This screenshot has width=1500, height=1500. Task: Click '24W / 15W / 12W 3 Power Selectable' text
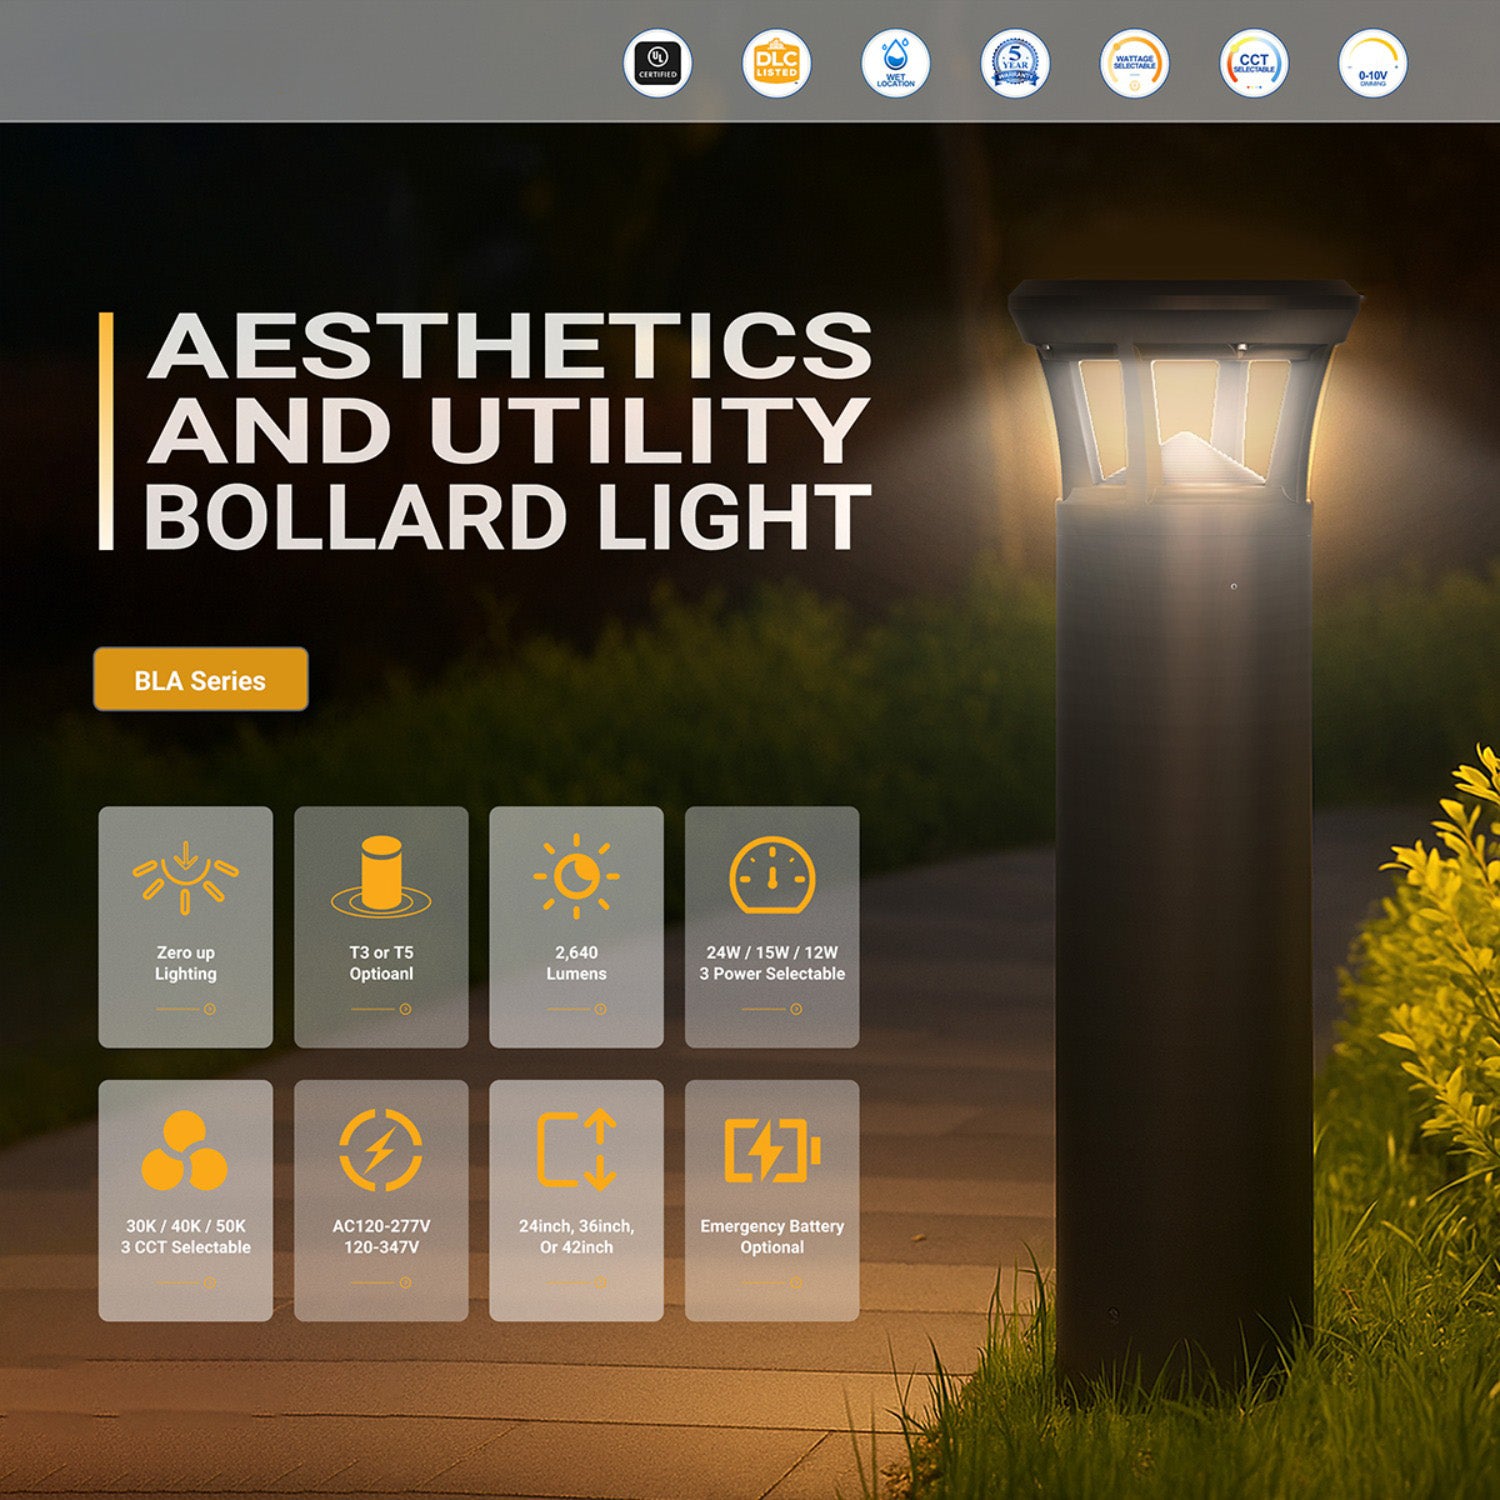click(772, 963)
